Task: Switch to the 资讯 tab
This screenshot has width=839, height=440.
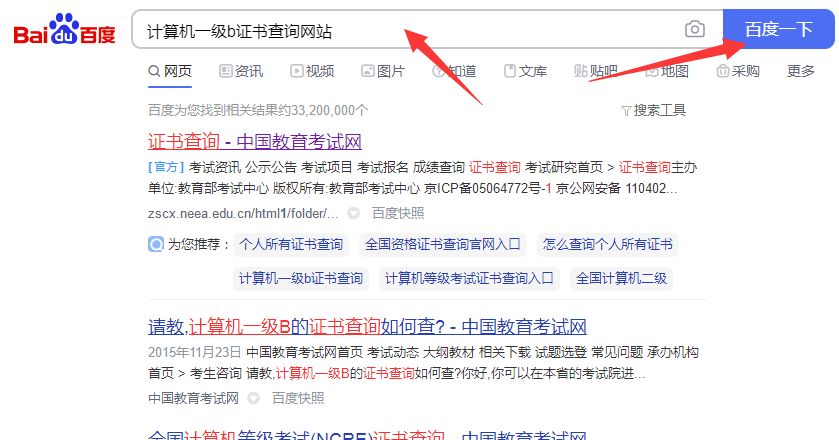Action: click(x=241, y=71)
